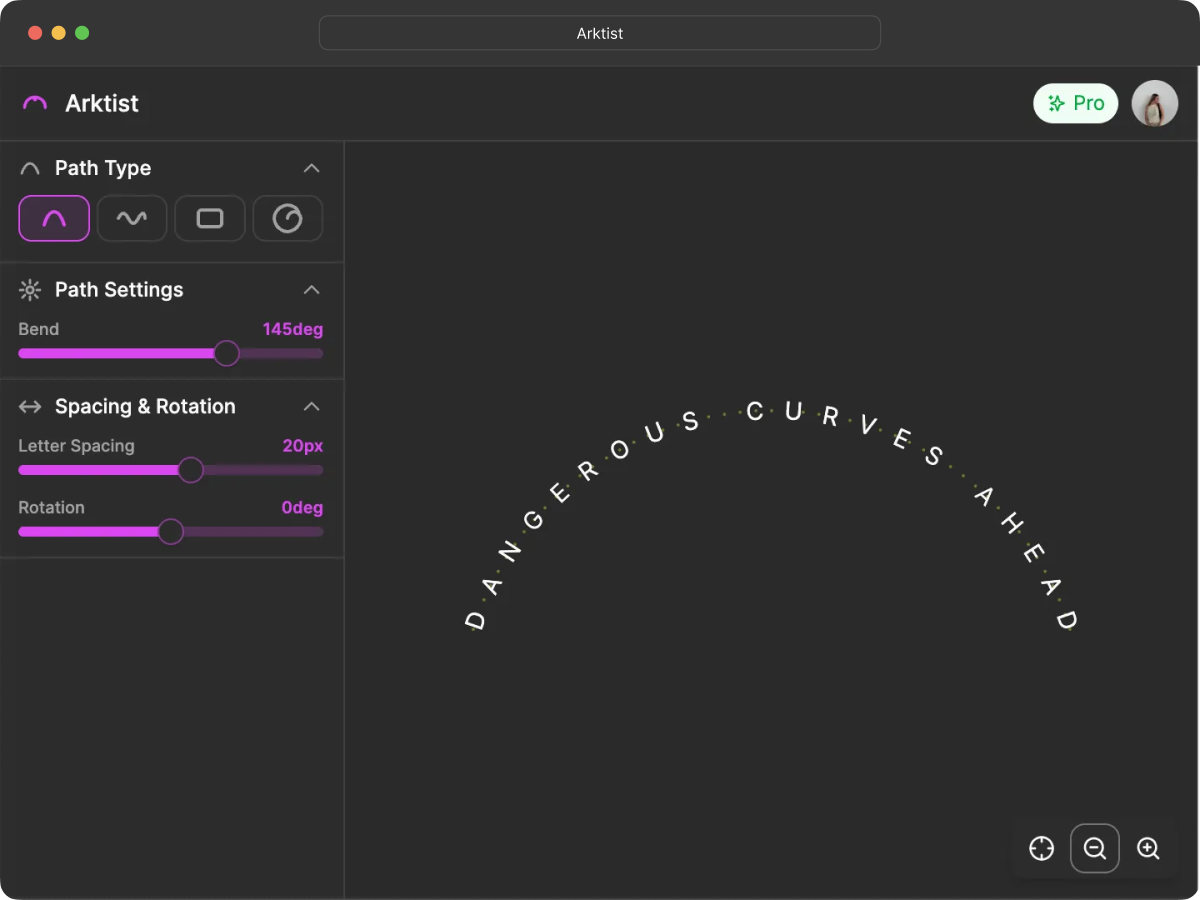1200x900 pixels.
Task: Select the circle path type
Action: pyautogui.click(x=288, y=218)
